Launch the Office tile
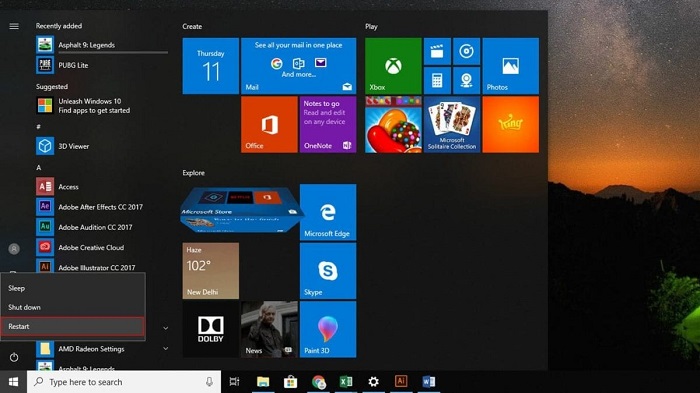 point(269,125)
